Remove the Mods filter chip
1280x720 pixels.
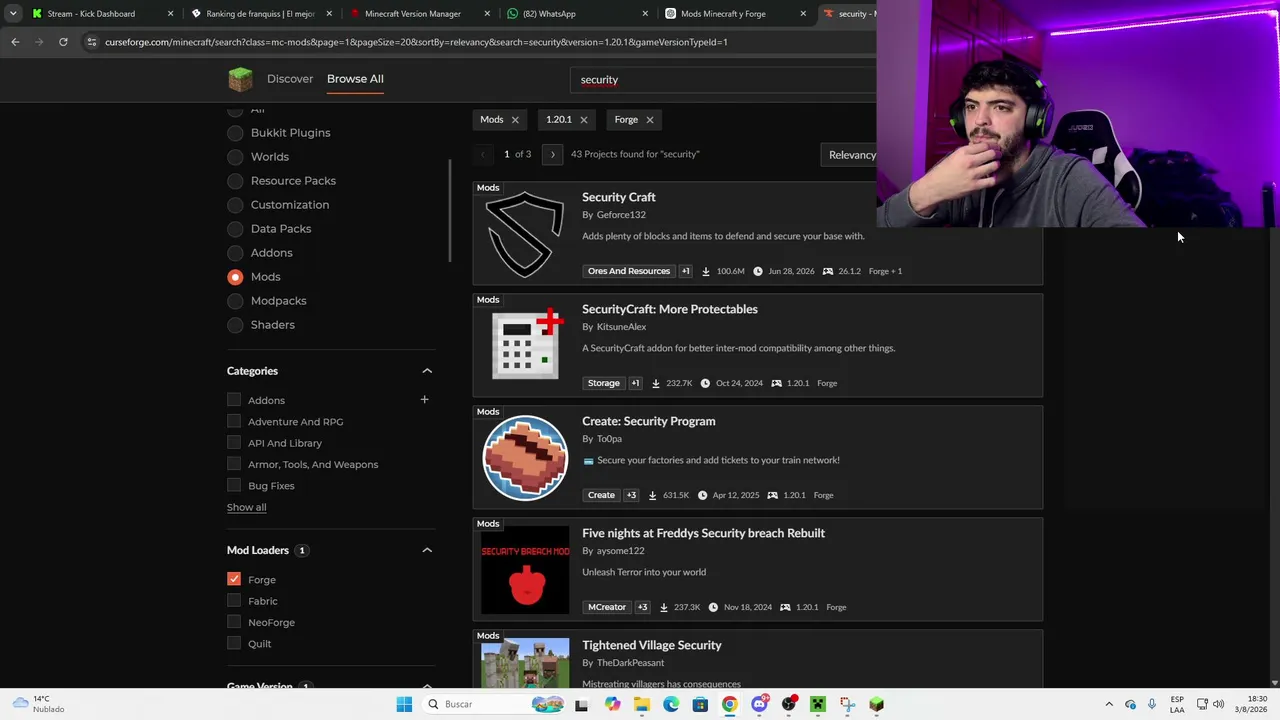click(x=515, y=120)
